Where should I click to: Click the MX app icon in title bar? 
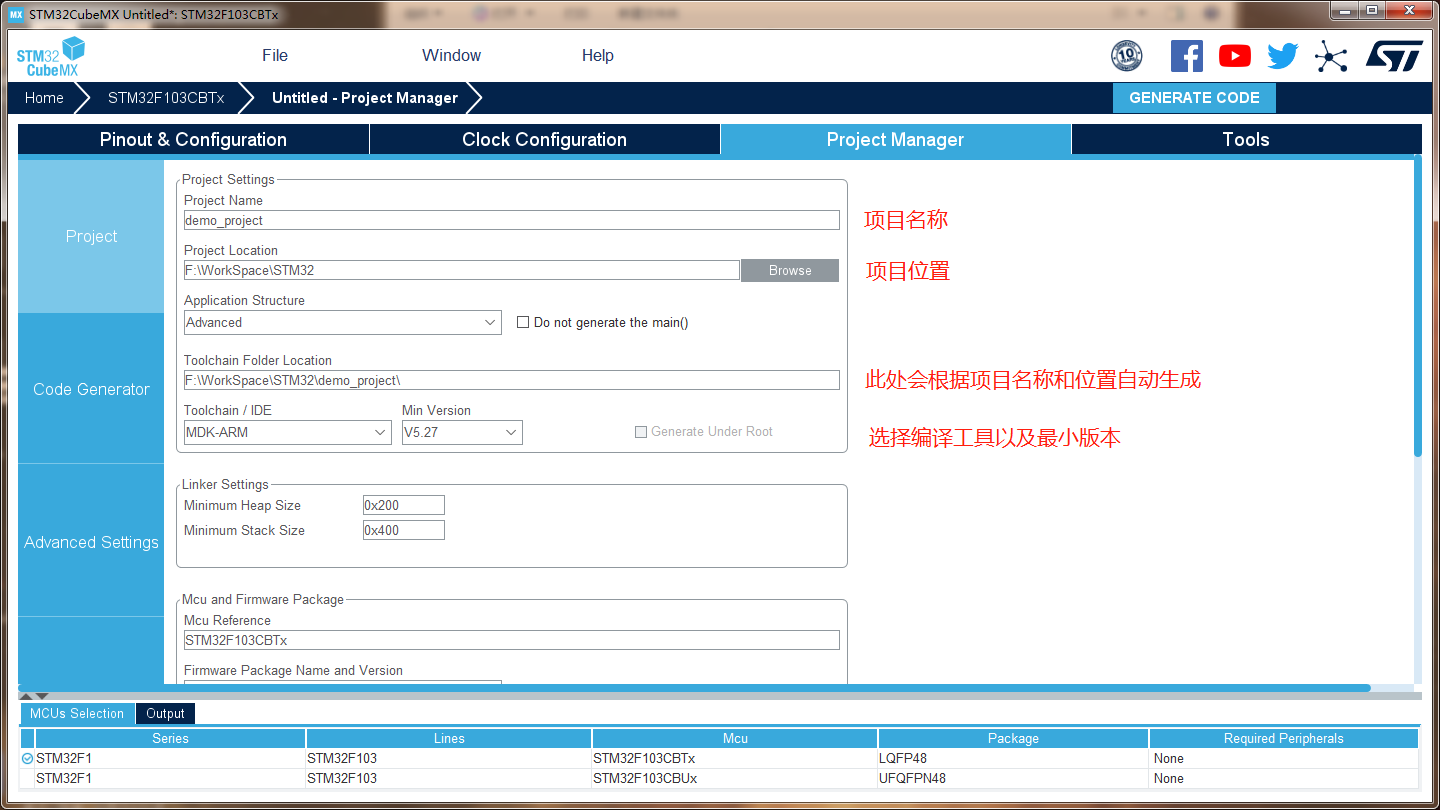click(15, 14)
